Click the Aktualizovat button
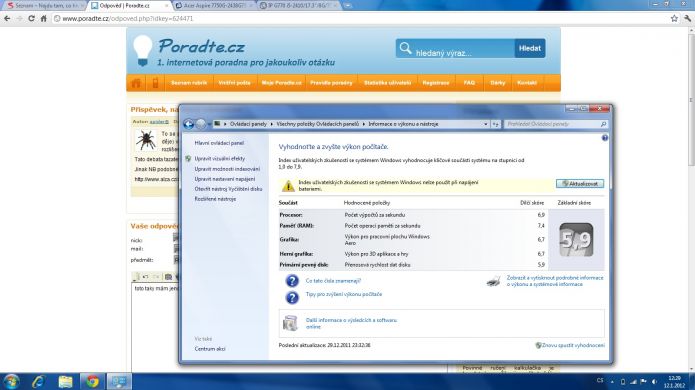This screenshot has height=390, width=695. [x=580, y=183]
